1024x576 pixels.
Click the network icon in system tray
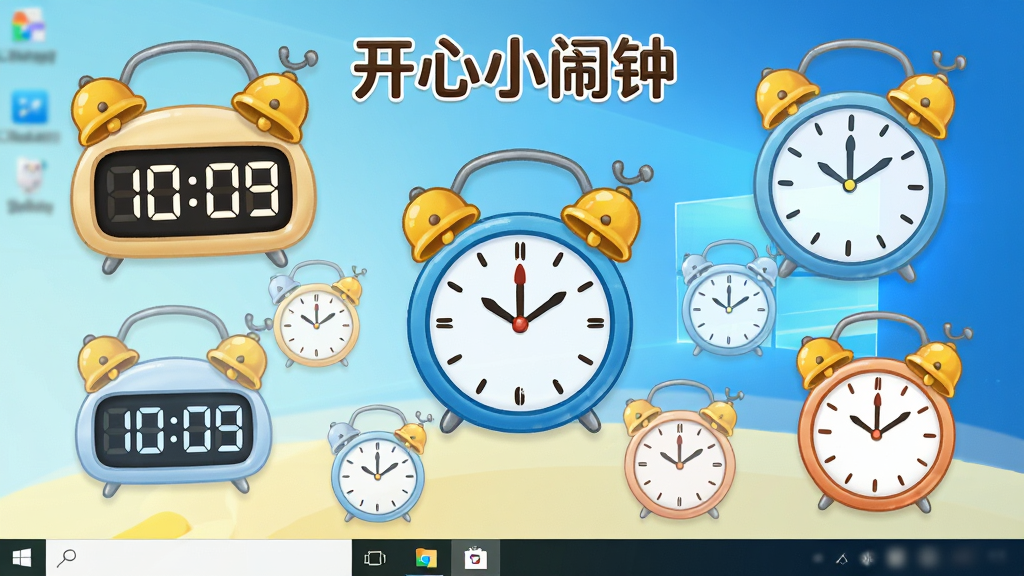pyautogui.click(x=842, y=558)
